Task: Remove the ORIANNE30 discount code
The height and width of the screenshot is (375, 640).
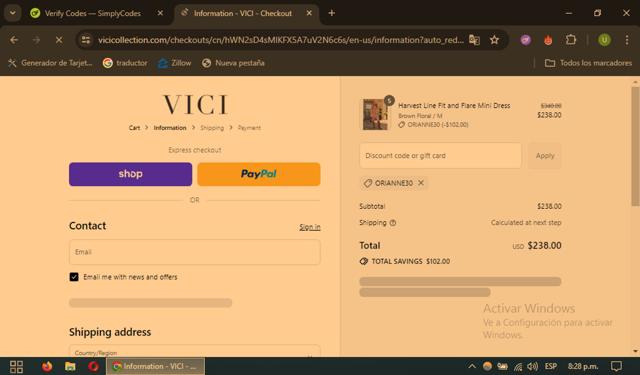Action: coord(421,183)
